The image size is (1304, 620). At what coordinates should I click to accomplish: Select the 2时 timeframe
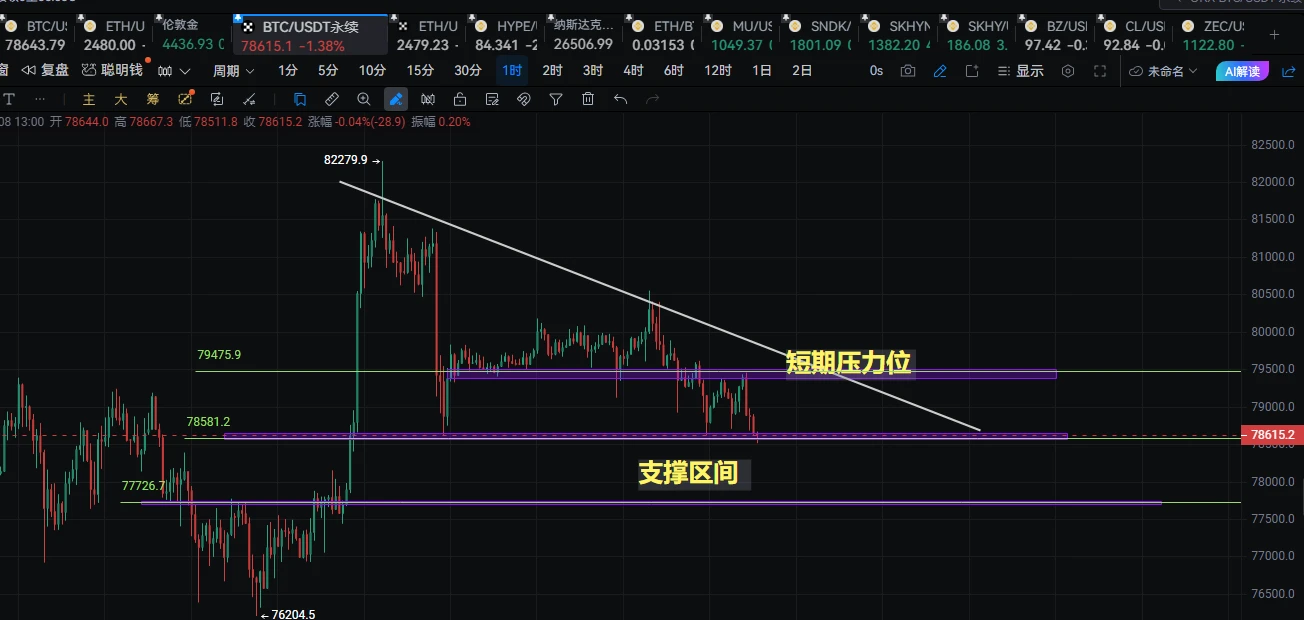pyautogui.click(x=552, y=71)
